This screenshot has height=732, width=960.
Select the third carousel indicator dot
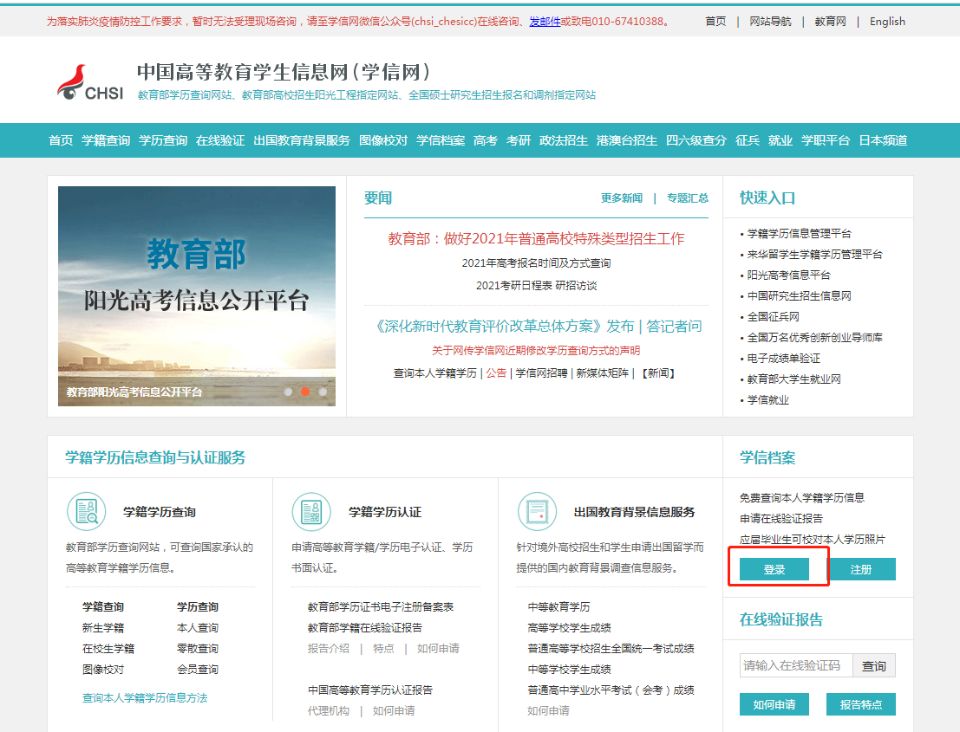click(x=322, y=392)
